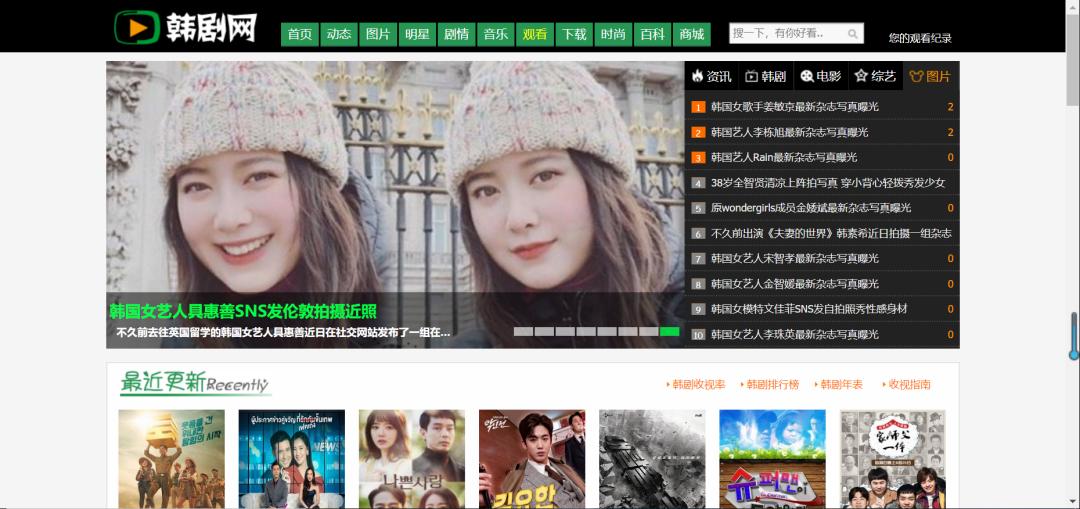Click the 韩剧网 play logo icon
This screenshot has width=1080, height=509.
pyautogui.click(x=137, y=28)
